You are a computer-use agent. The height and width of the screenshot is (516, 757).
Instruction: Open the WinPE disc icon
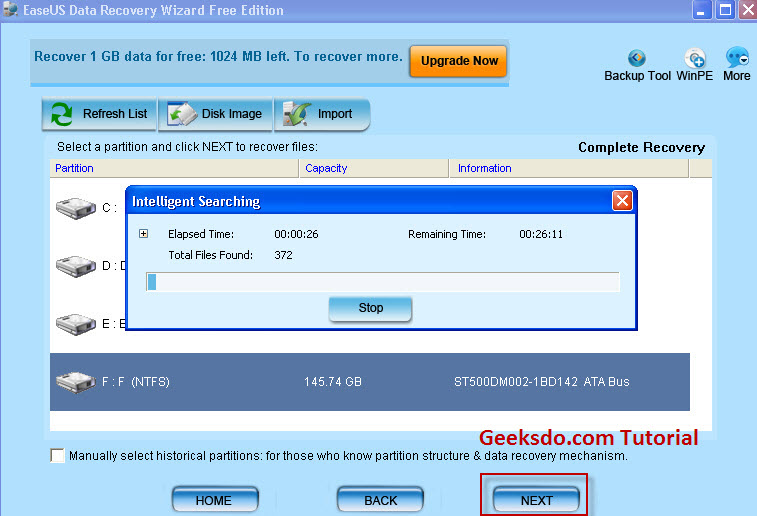[x=695, y=58]
